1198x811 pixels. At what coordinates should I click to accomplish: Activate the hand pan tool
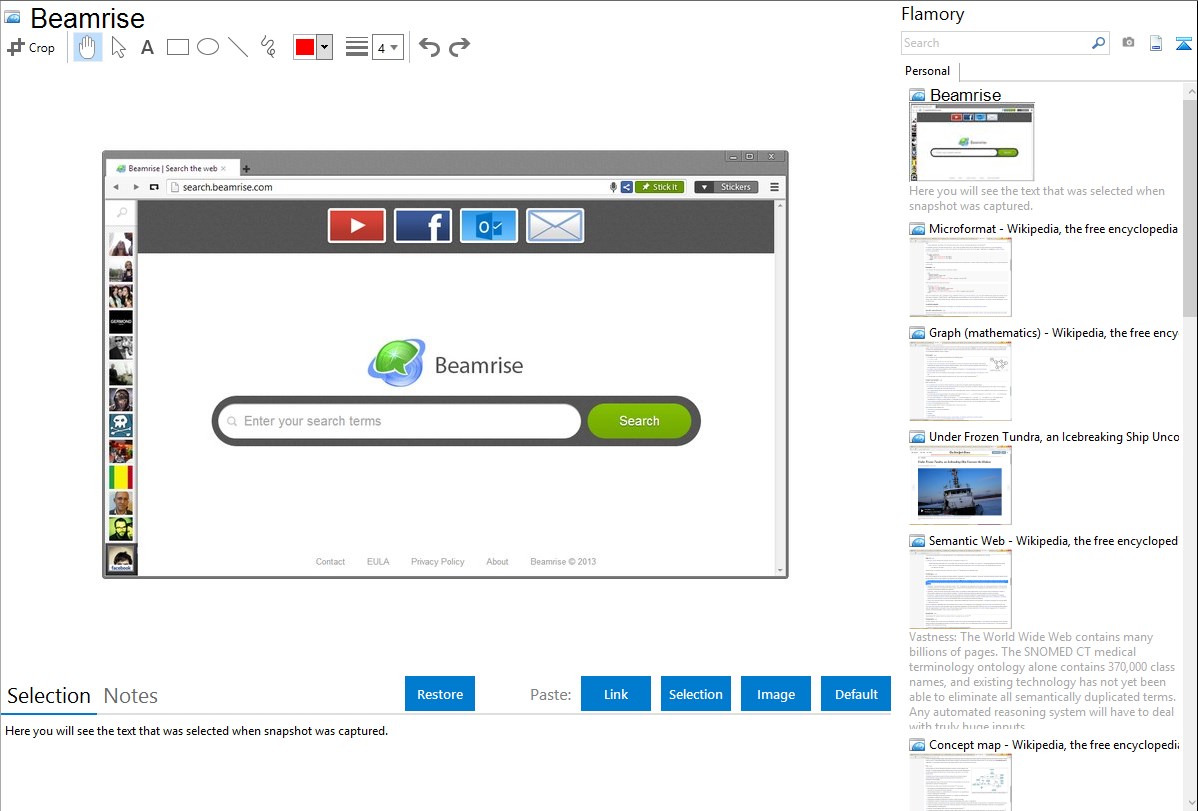[x=87, y=47]
